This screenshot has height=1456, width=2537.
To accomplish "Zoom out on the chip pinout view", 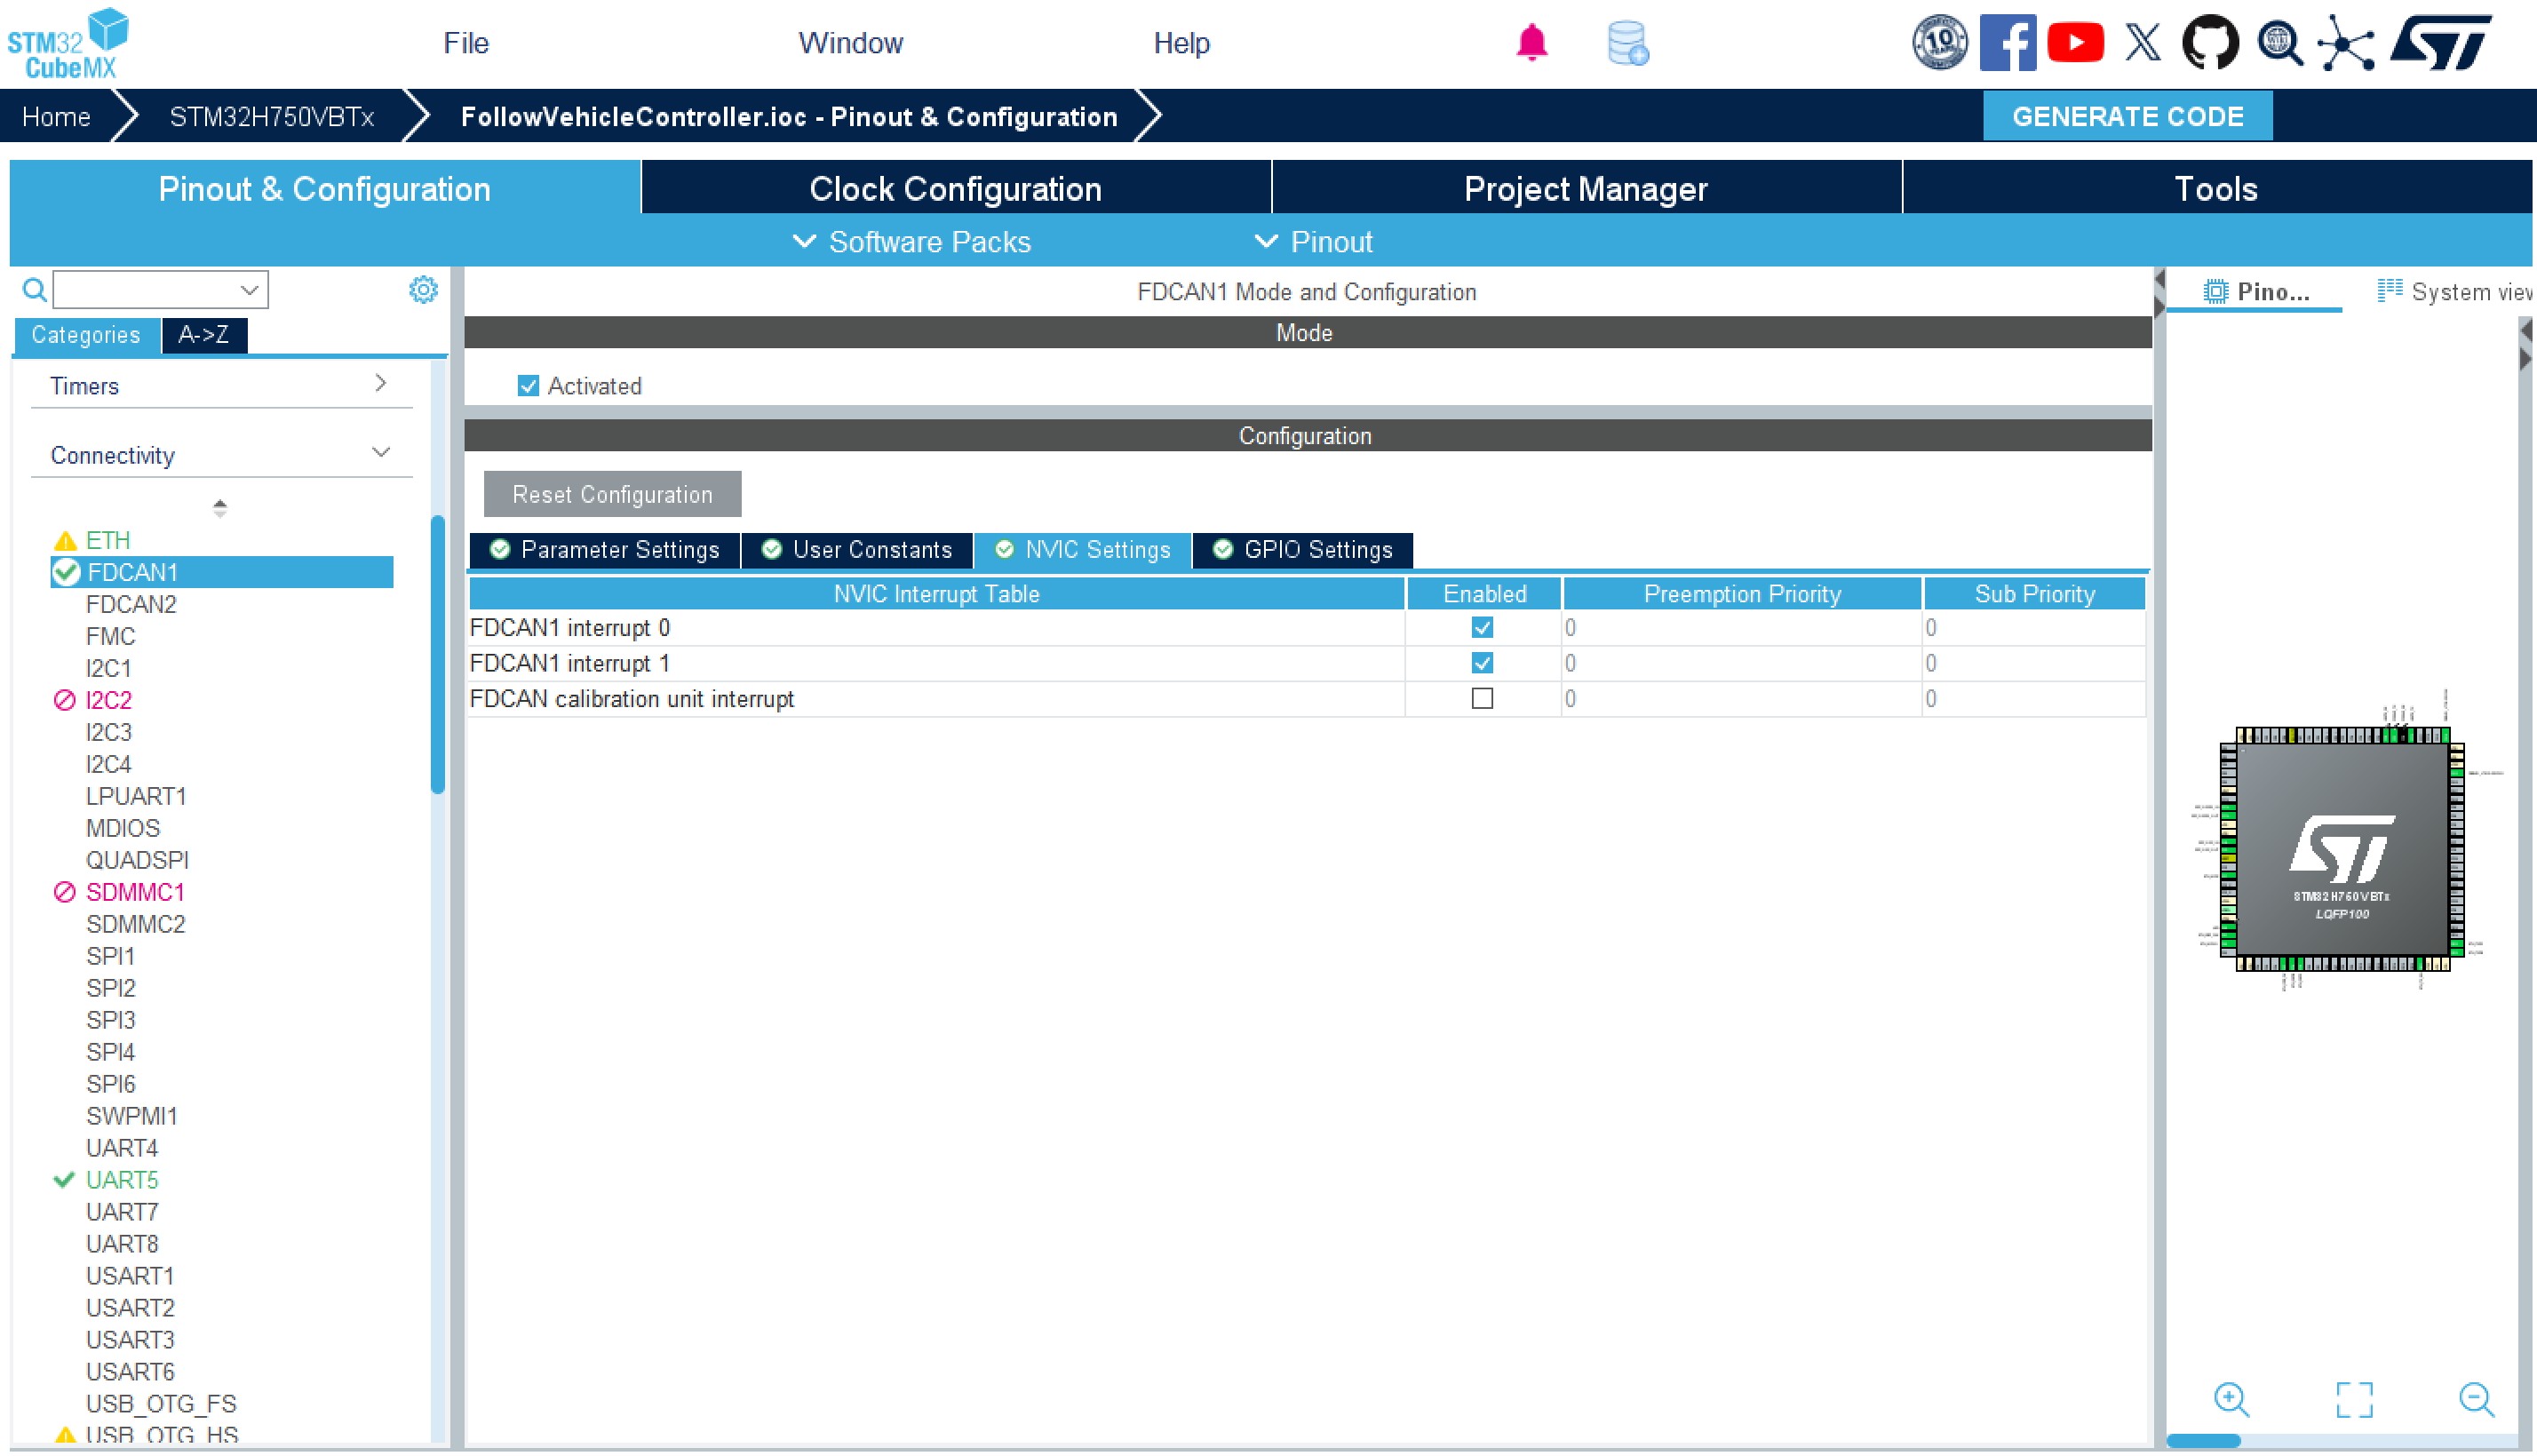I will pos(2476,1399).
